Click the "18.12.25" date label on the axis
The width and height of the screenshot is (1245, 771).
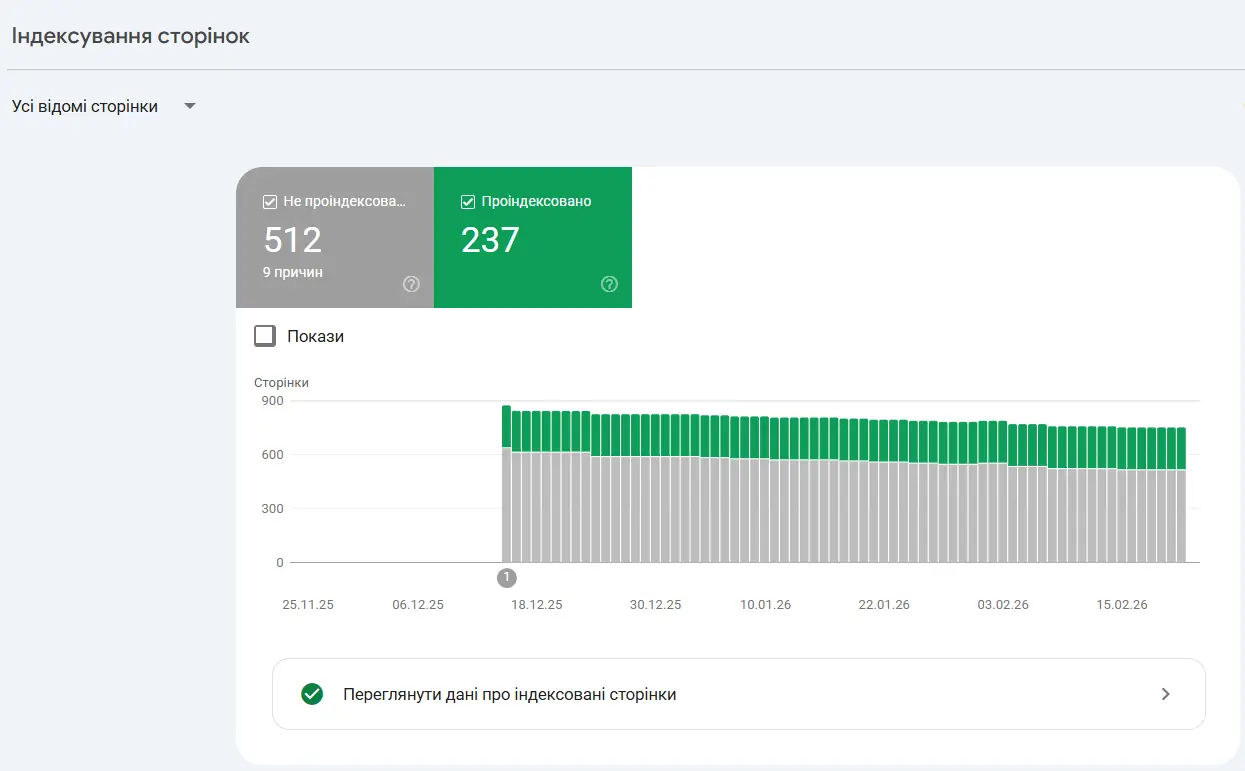536,604
